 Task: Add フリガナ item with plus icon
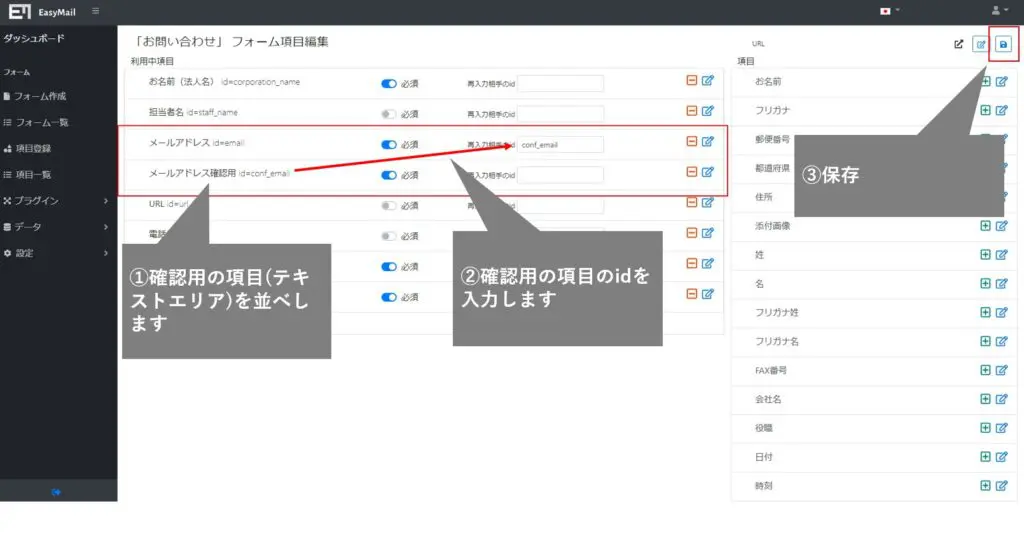coord(985,110)
